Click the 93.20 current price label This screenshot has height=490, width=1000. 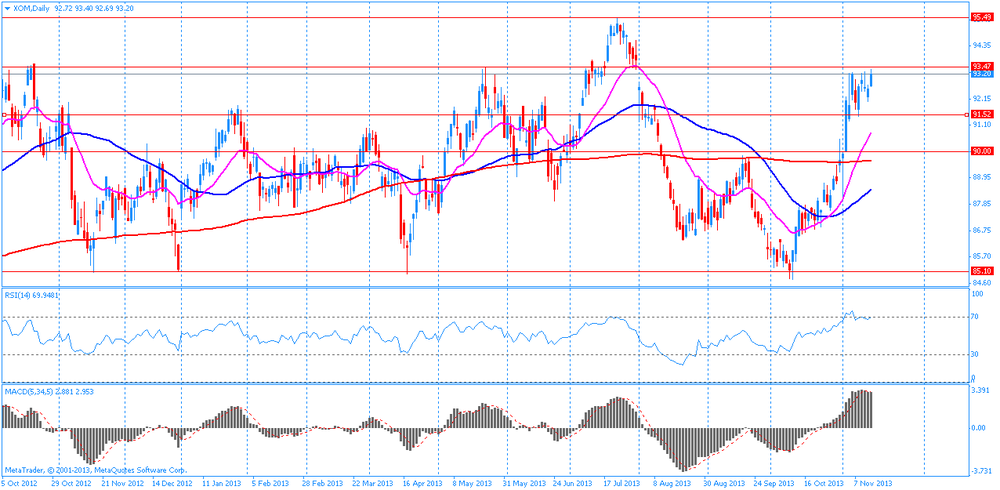[x=982, y=73]
